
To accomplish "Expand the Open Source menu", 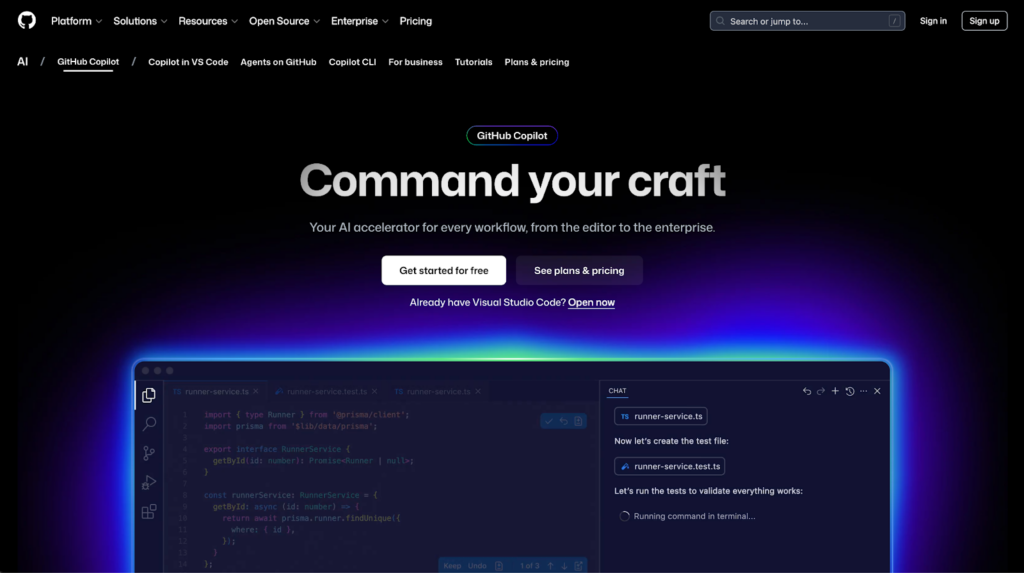I will pyautogui.click(x=285, y=21).
